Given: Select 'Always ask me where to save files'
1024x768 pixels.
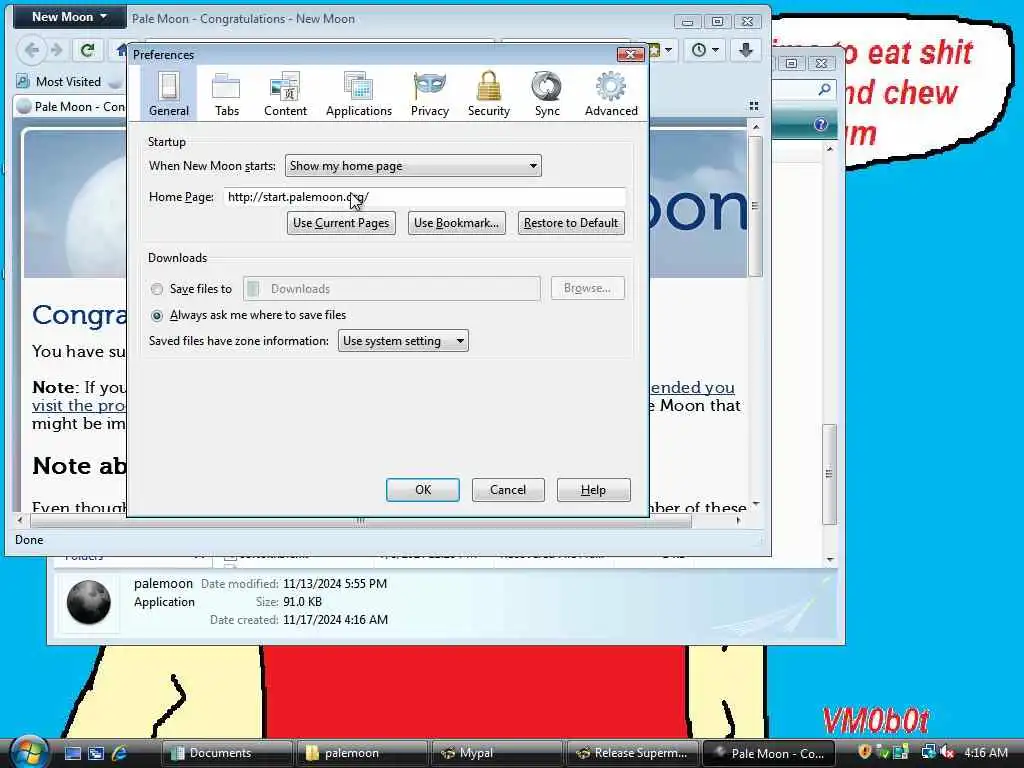Looking at the screenshot, I should 157,315.
